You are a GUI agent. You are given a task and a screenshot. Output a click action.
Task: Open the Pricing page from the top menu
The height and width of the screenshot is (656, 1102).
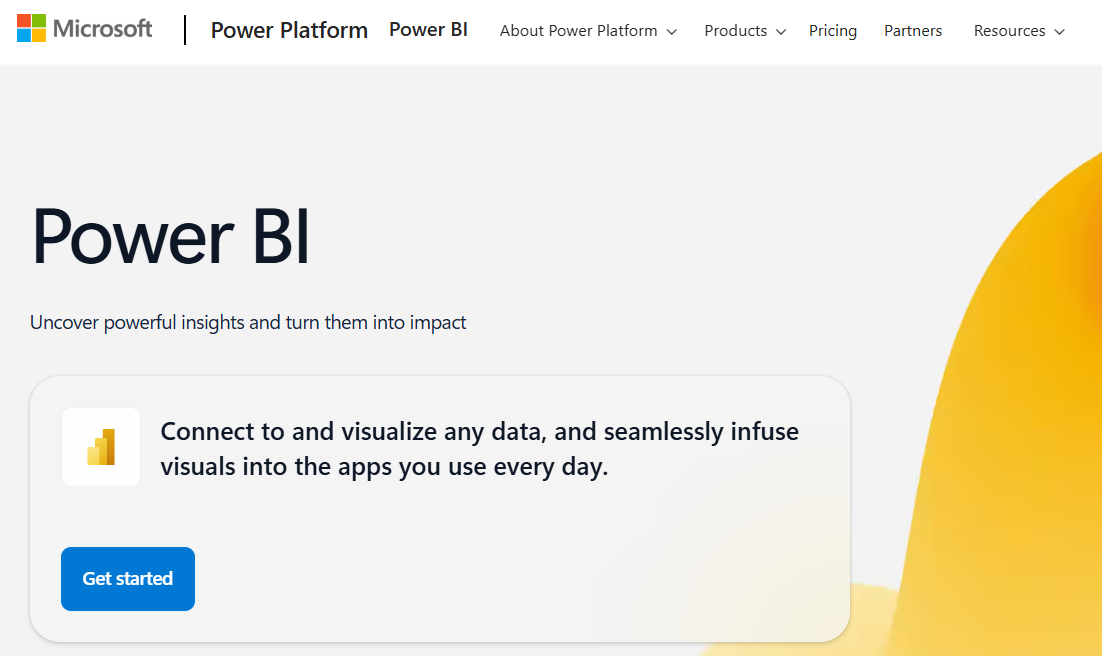[833, 31]
